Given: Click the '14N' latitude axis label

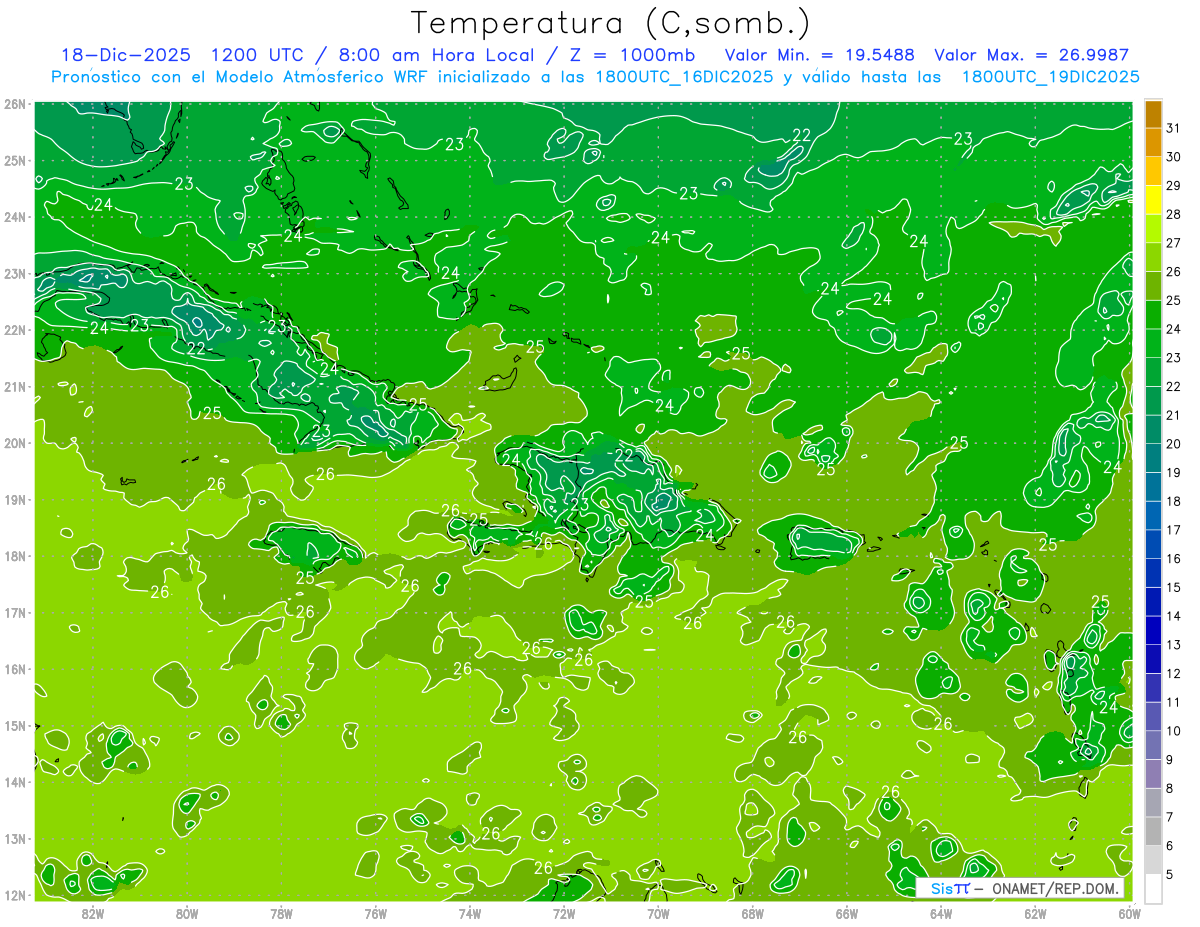Looking at the screenshot, I should coord(16,782).
